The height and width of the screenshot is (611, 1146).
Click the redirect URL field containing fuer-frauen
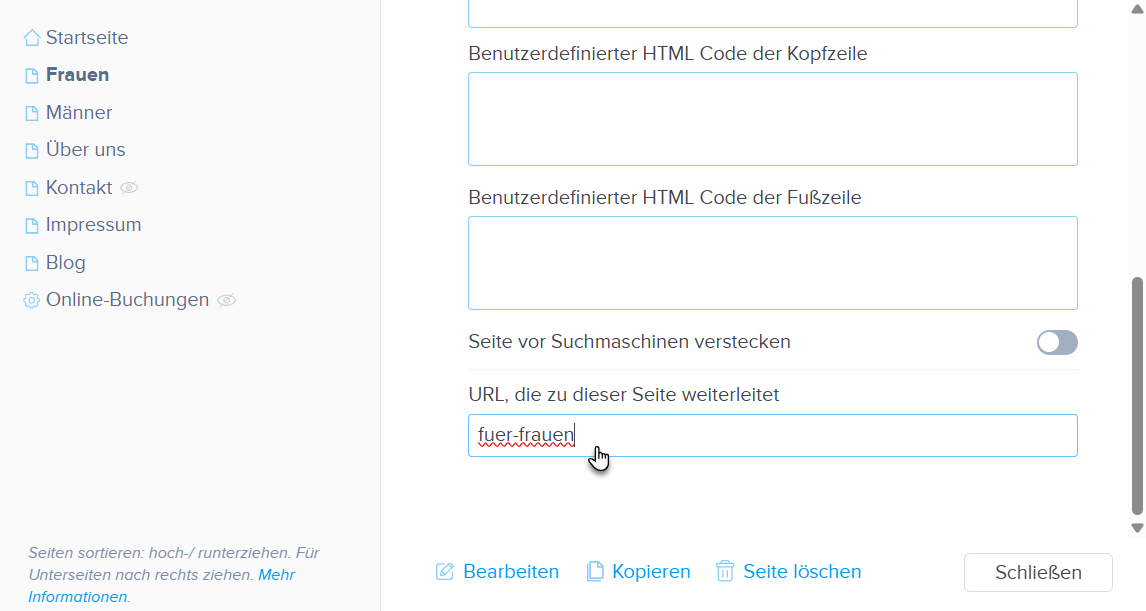click(x=772, y=436)
